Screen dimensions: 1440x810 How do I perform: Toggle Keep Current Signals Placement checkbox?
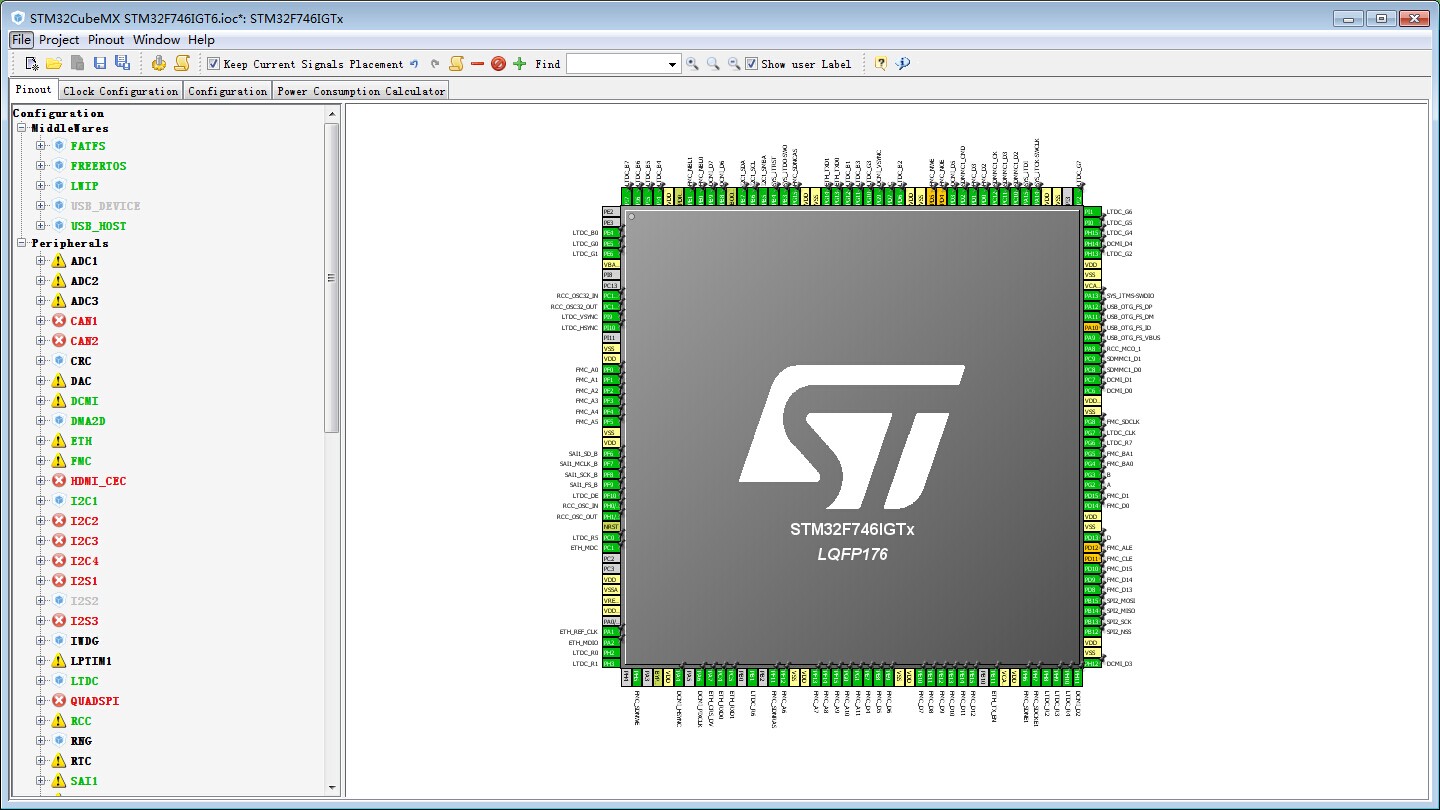tap(213, 64)
